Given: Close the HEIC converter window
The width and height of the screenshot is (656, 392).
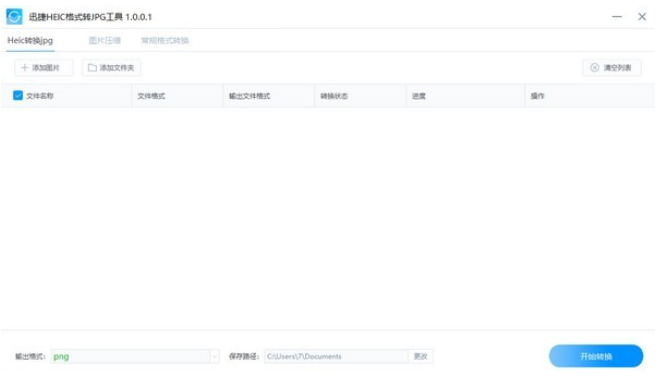Looking at the screenshot, I should [642, 17].
